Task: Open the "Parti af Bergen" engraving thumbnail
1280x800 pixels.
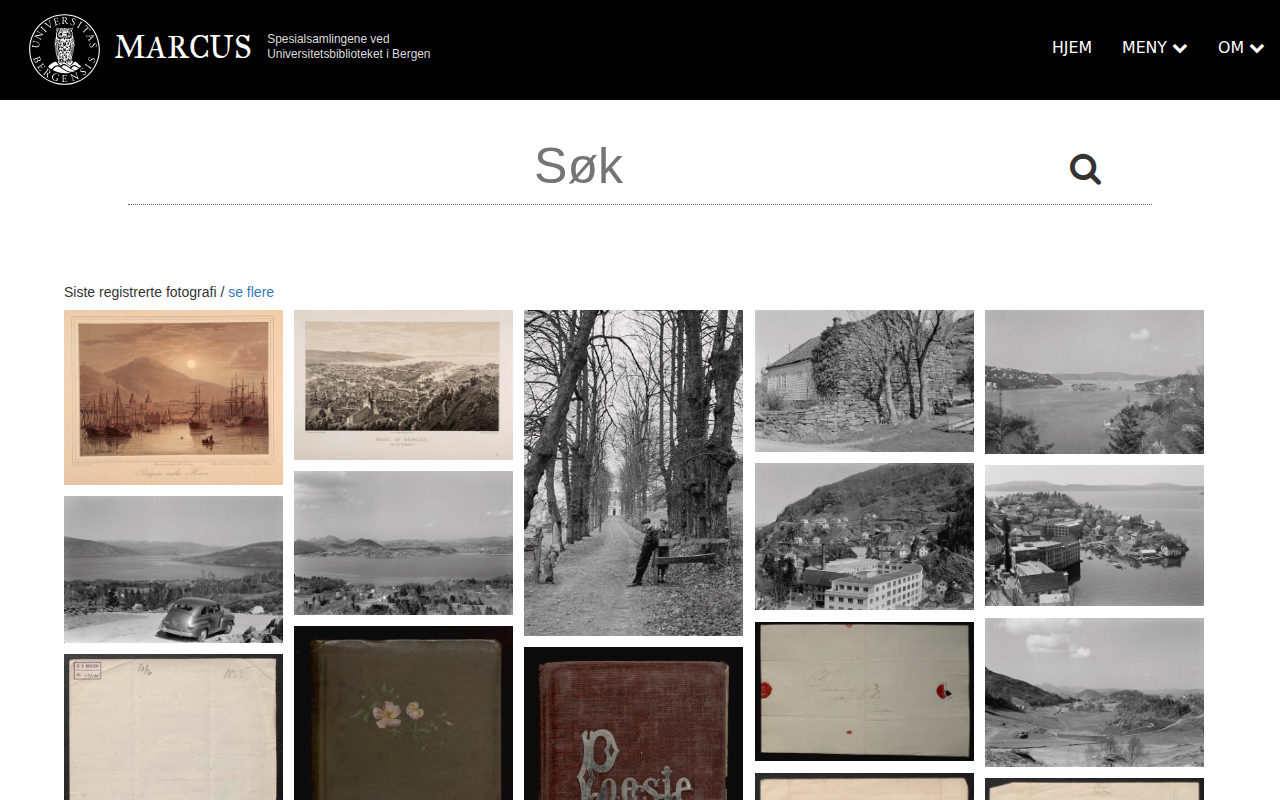Action: (x=403, y=385)
